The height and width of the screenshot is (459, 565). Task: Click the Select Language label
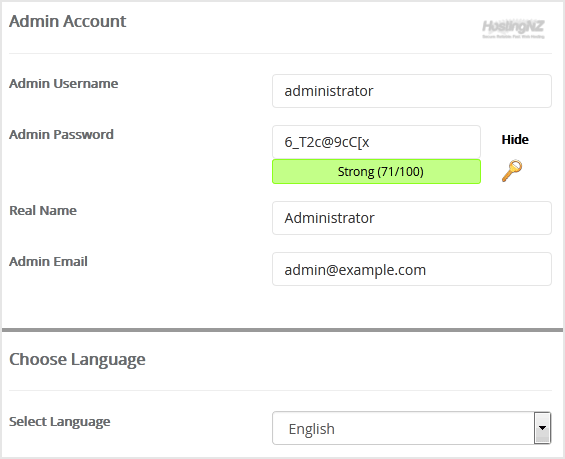click(59, 422)
